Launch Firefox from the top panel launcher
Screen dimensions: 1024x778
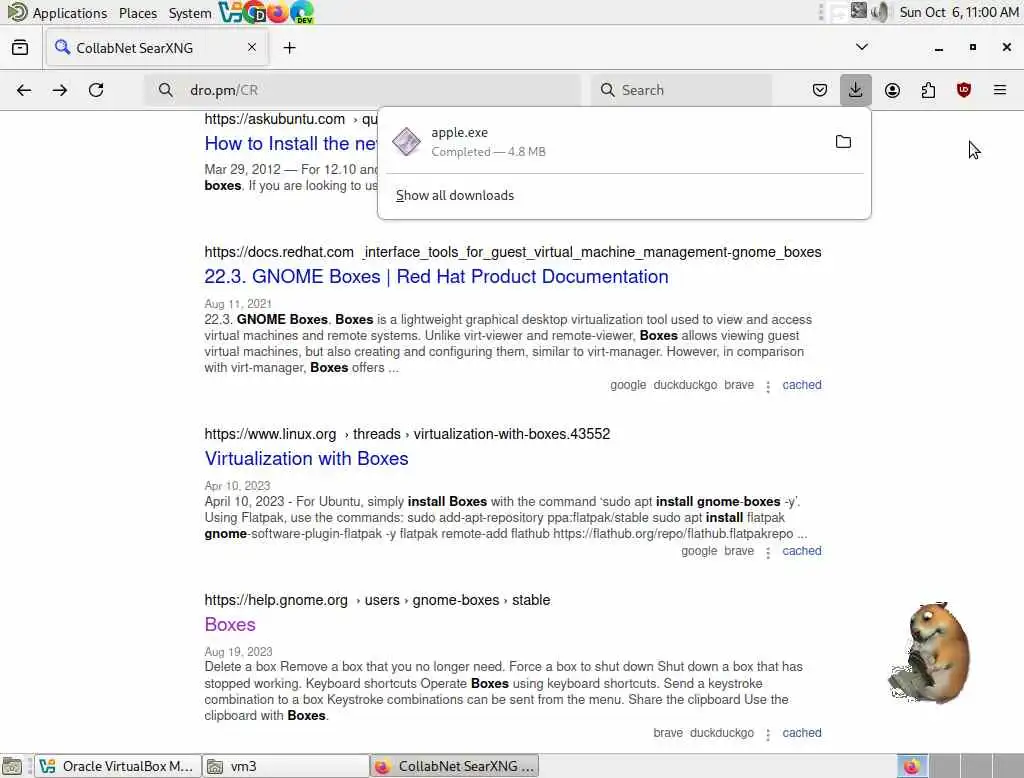(x=278, y=12)
